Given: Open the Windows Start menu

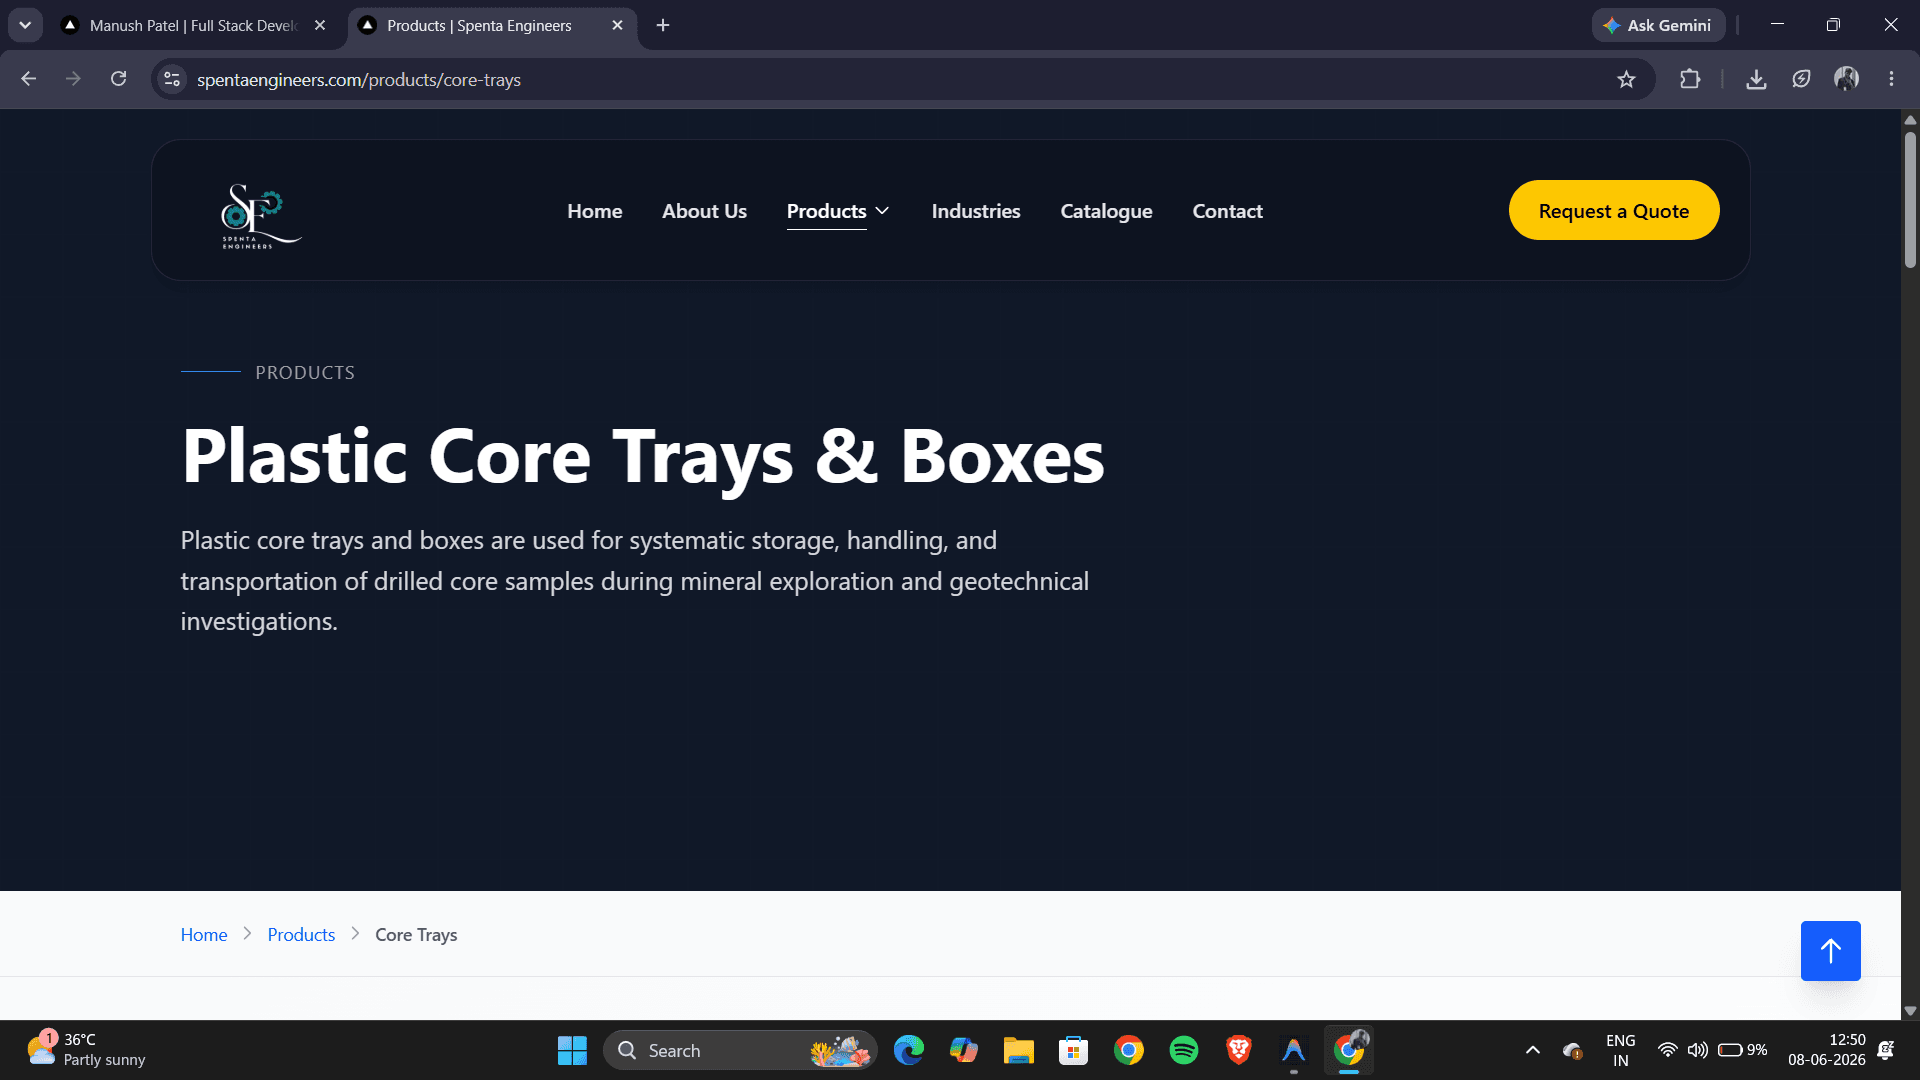Looking at the screenshot, I should click(x=572, y=1050).
